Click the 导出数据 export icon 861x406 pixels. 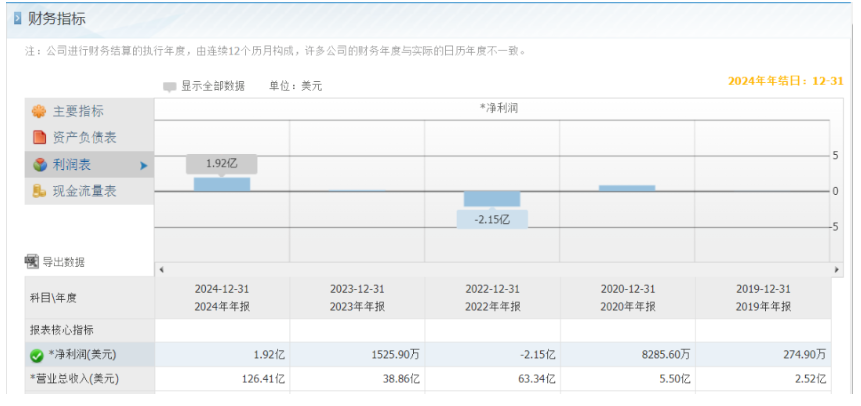(32, 262)
